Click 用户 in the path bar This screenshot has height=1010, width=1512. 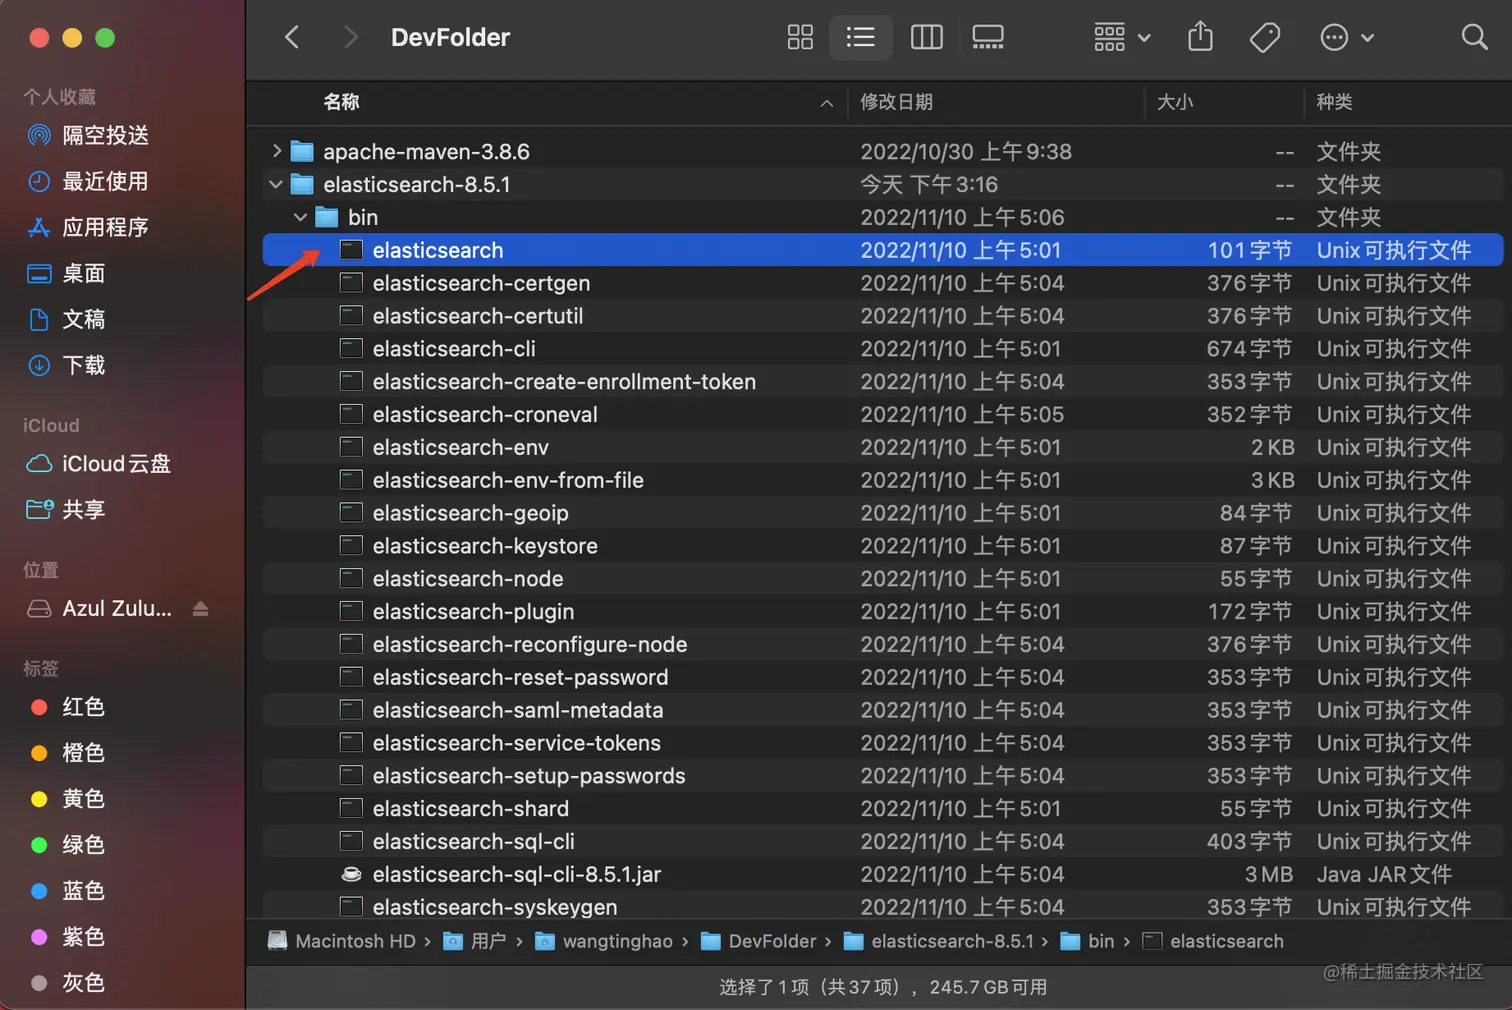pos(475,941)
